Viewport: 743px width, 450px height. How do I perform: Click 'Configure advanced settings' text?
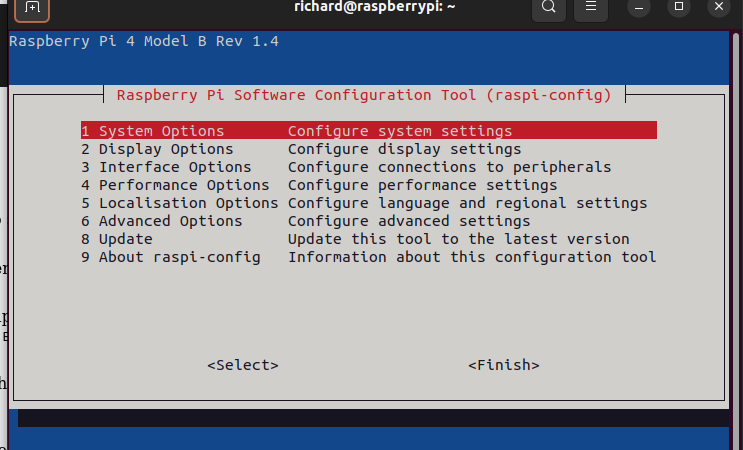409,221
